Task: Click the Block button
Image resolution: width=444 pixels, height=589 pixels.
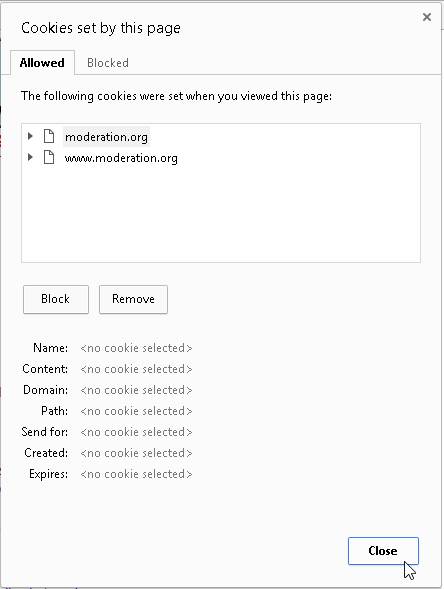Action: pos(56,299)
